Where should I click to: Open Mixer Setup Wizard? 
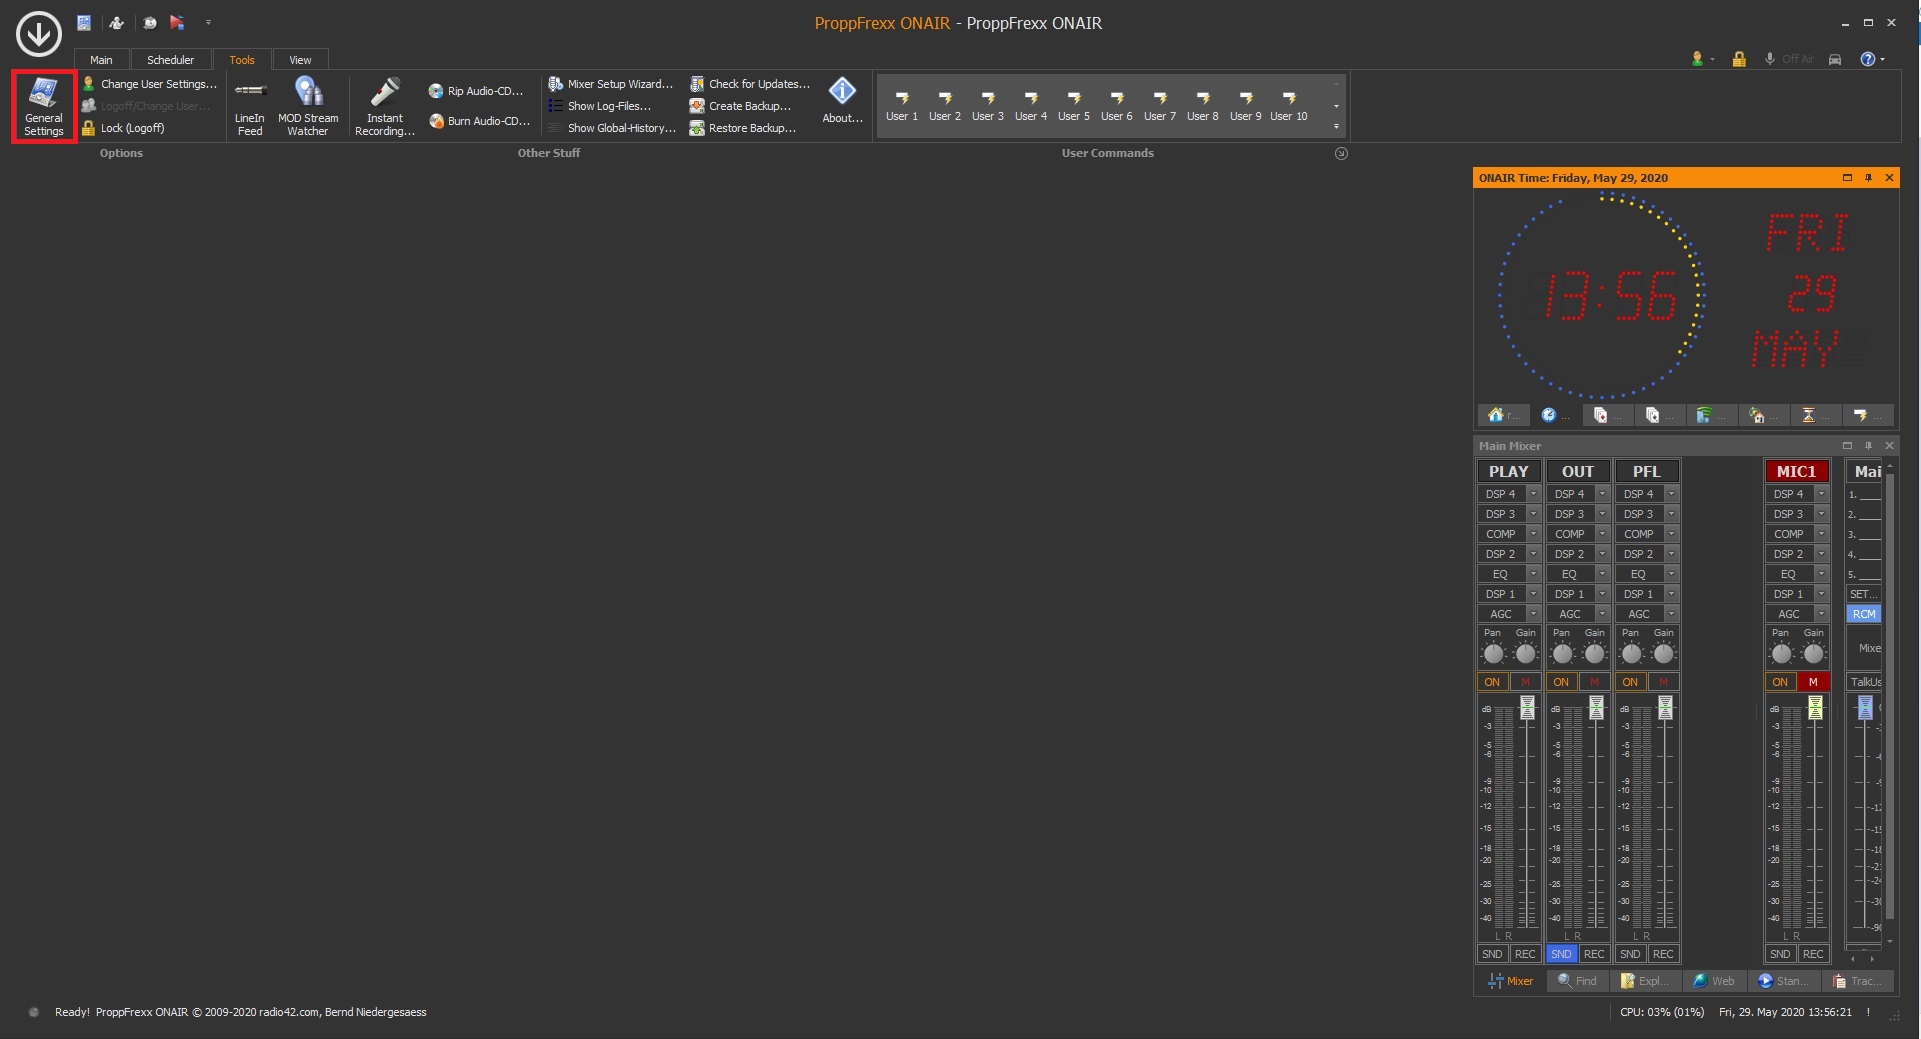pos(611,84)
